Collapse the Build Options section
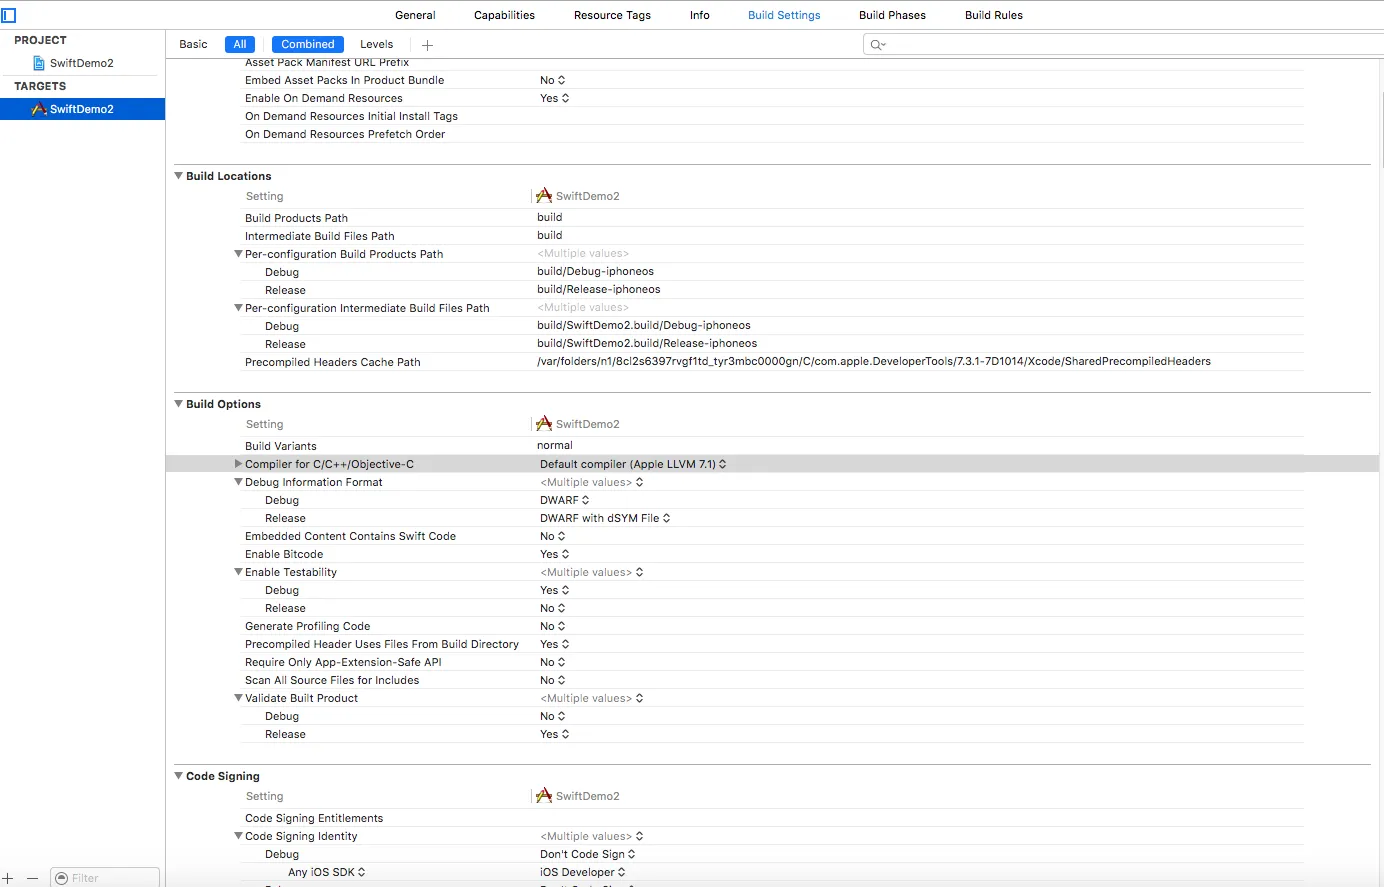This screenshot has height=887, width=1384. tap(179, 404)
